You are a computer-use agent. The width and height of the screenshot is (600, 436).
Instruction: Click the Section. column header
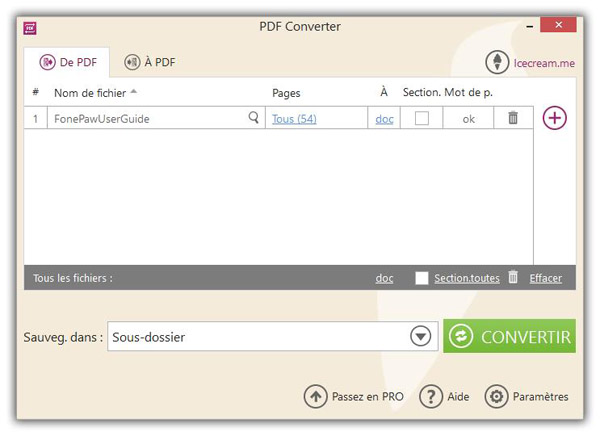click(x=422, y=92)
